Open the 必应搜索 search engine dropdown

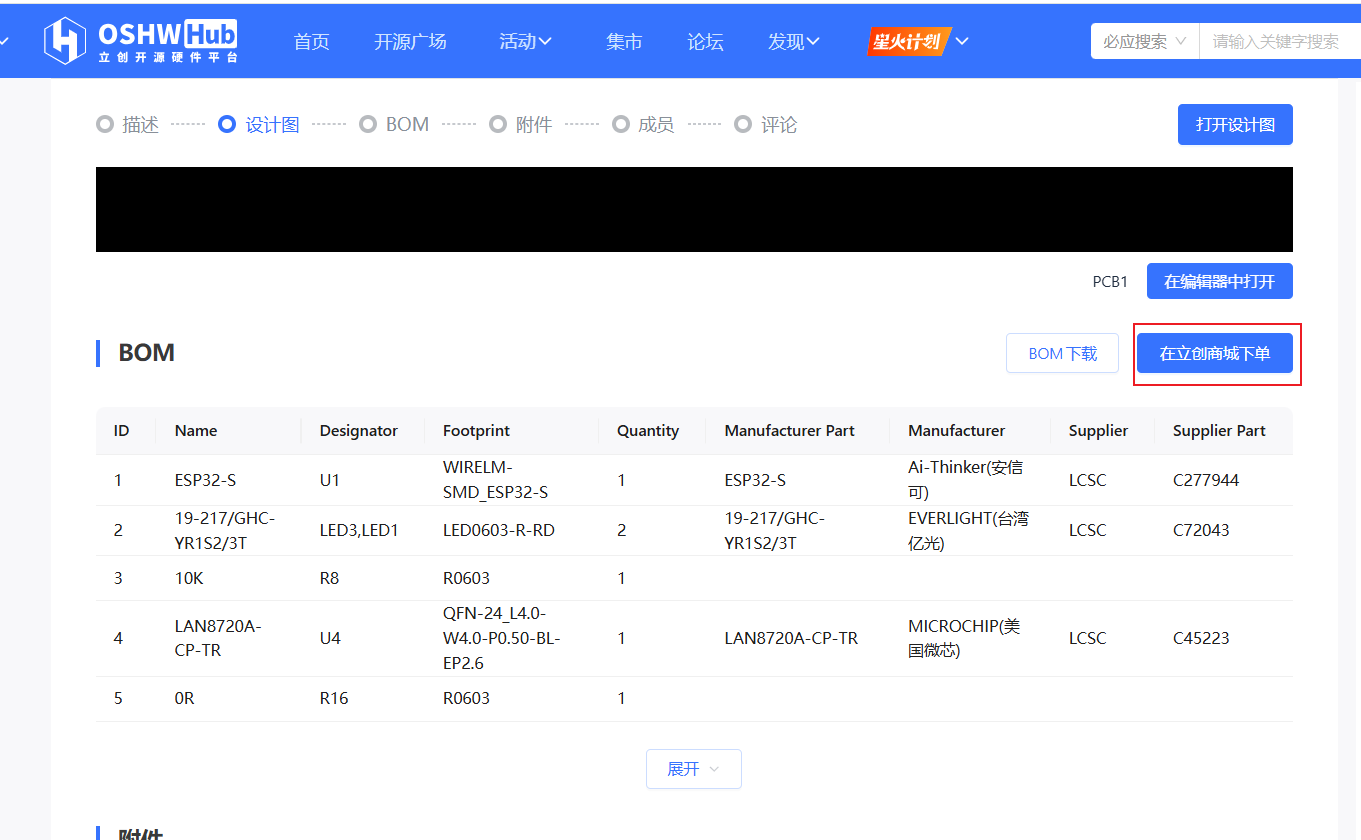click(1144, 41)
